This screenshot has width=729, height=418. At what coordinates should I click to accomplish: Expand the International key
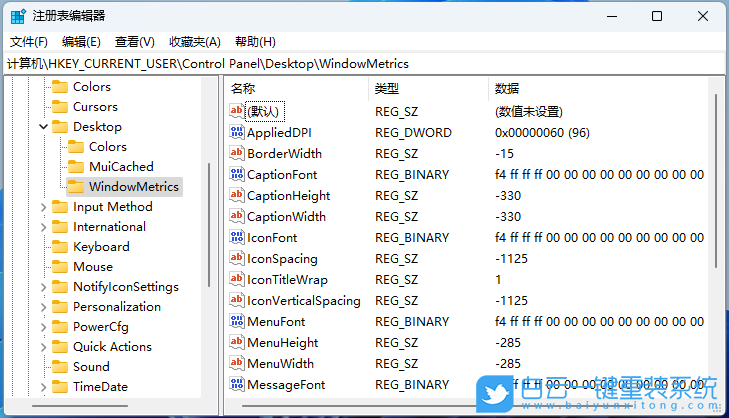pyautogui.click(x=43, y=227)
